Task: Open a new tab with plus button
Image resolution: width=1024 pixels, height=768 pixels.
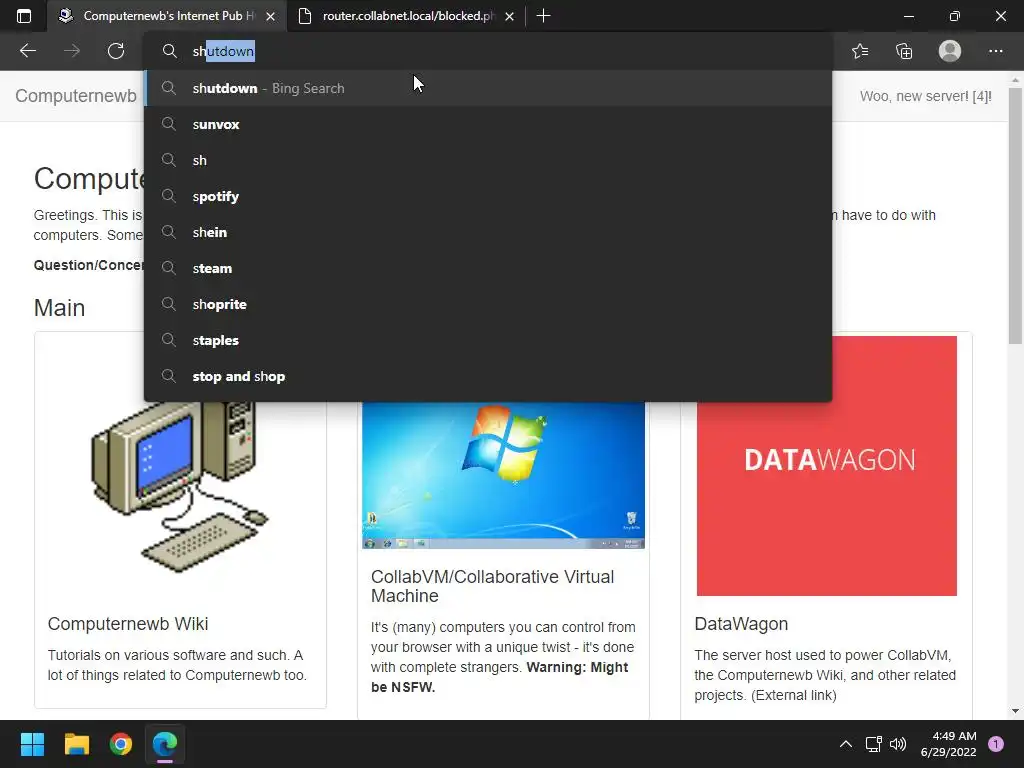Action: click(x=543, y=16)
